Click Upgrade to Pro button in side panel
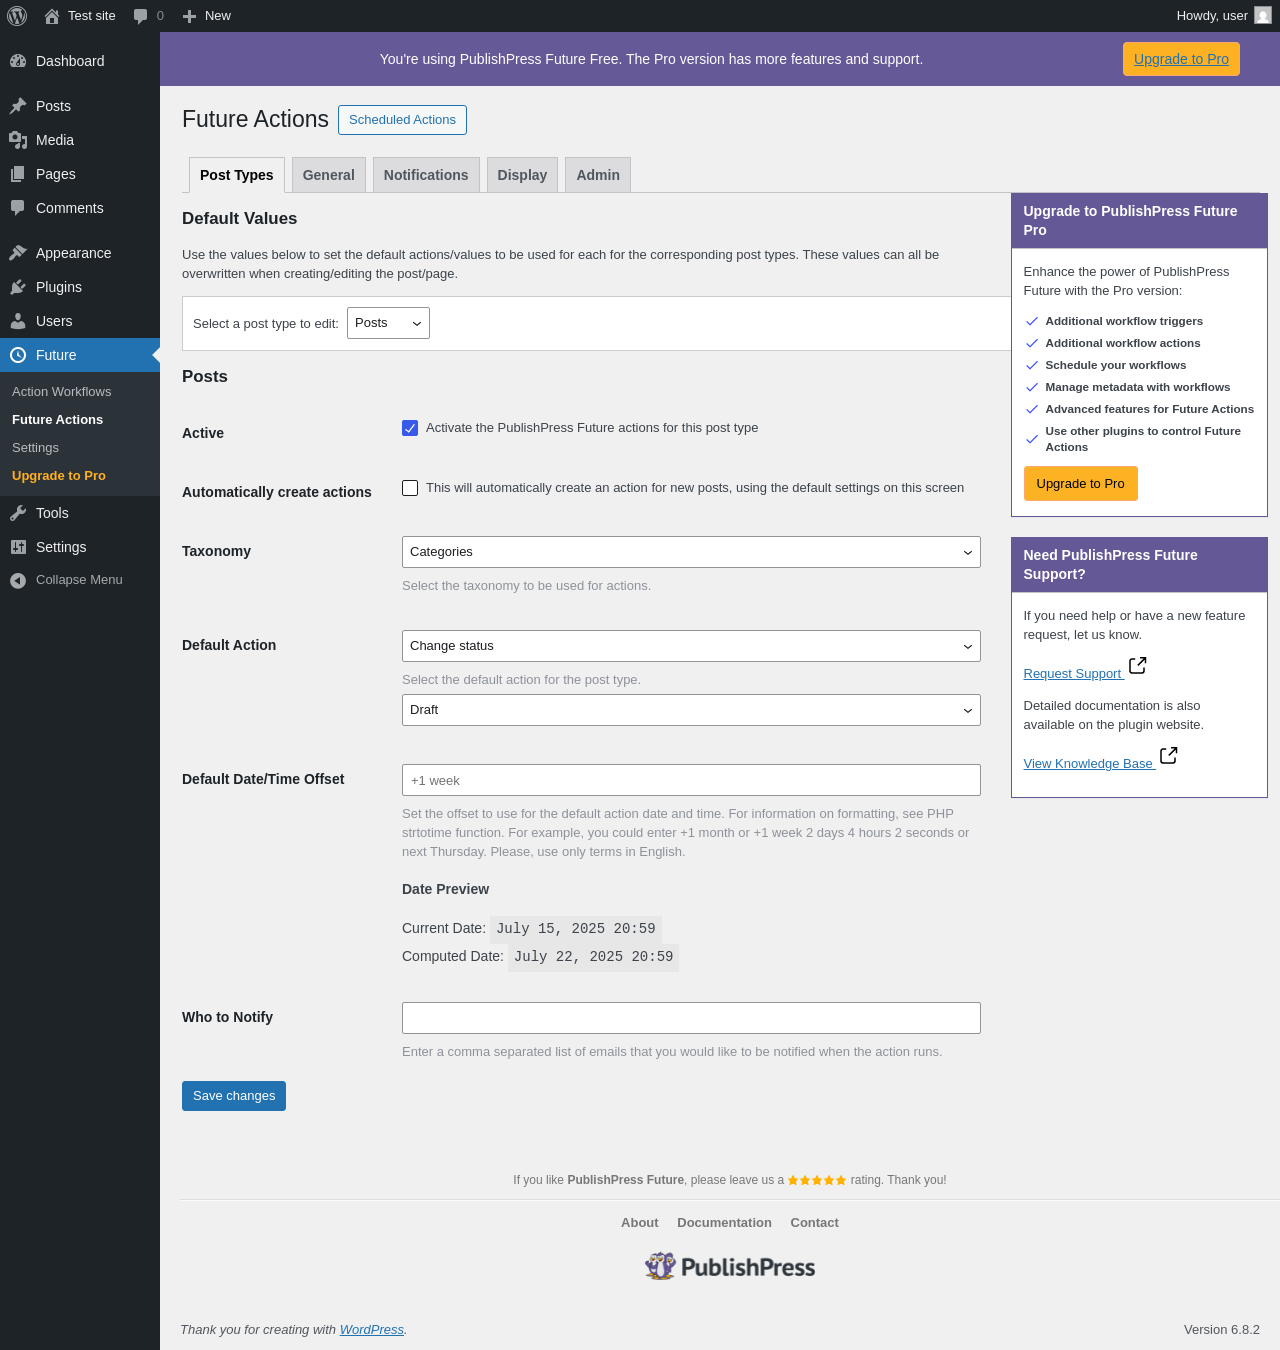 pos(1080,484)
